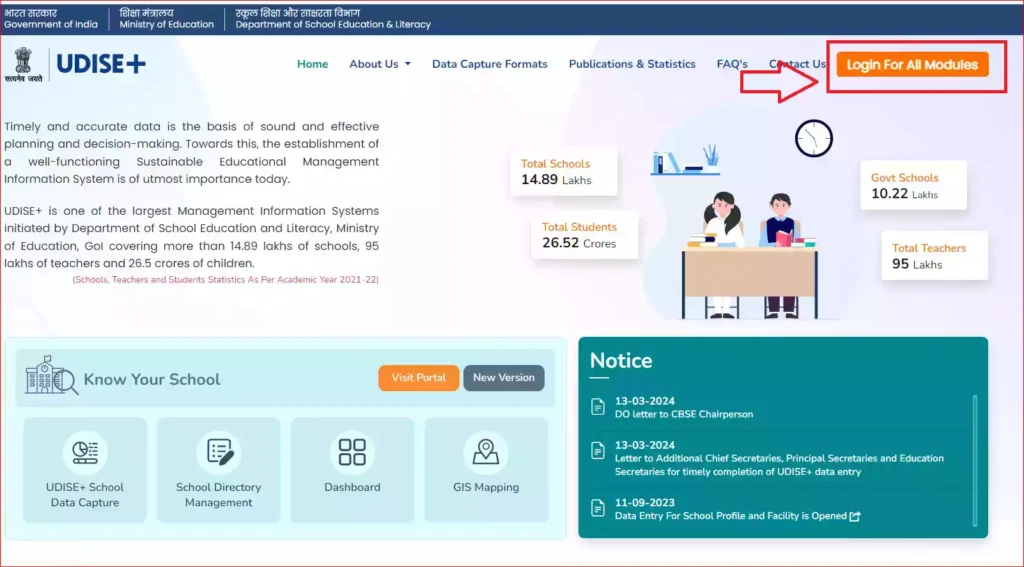Click the Know Your School building icon

click(x=51, y=376)
